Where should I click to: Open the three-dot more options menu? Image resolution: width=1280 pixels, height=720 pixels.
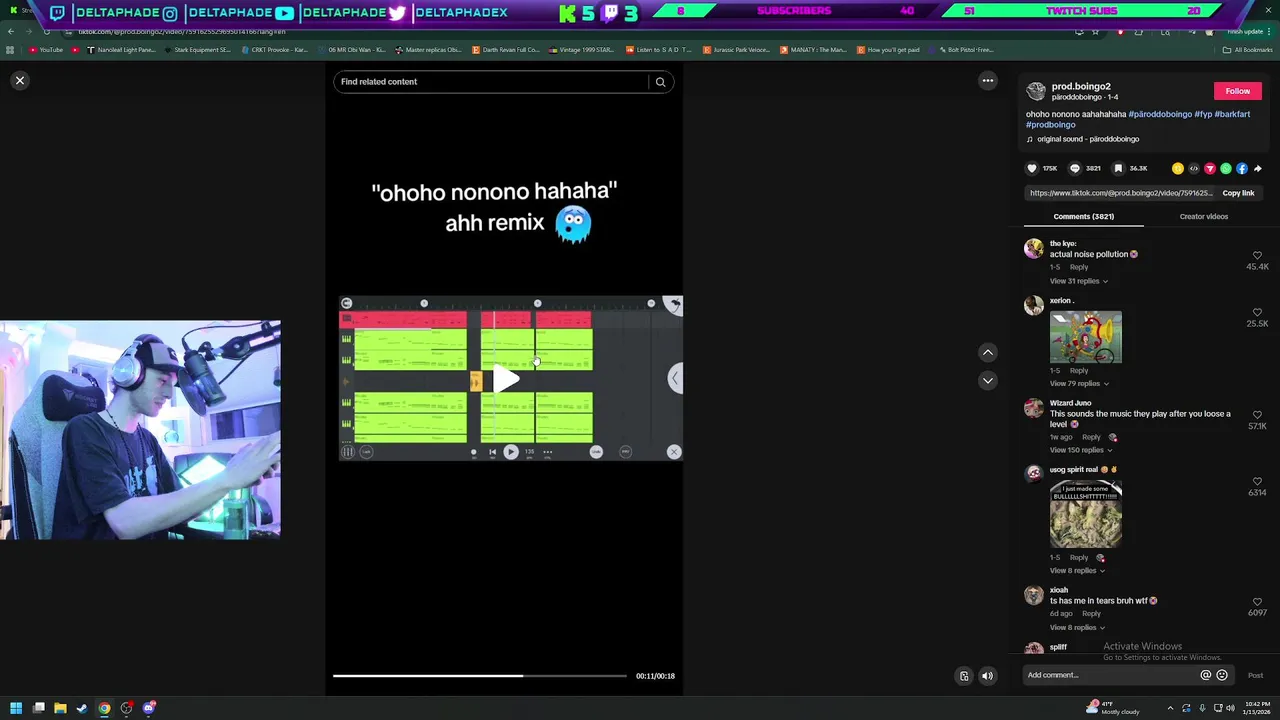987,81
